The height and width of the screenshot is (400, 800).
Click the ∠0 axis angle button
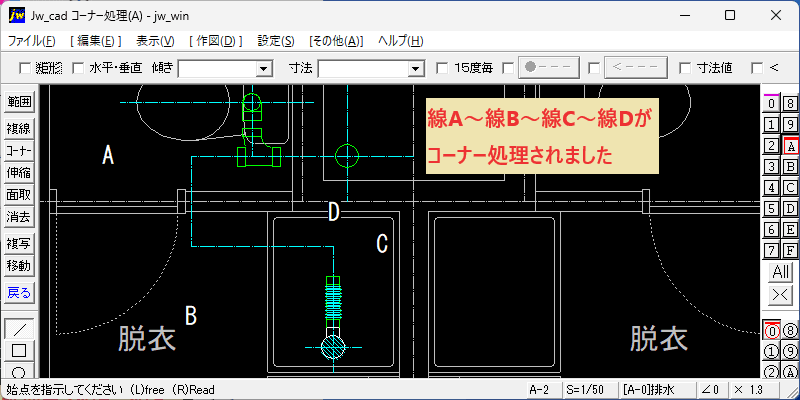(711, 390)
